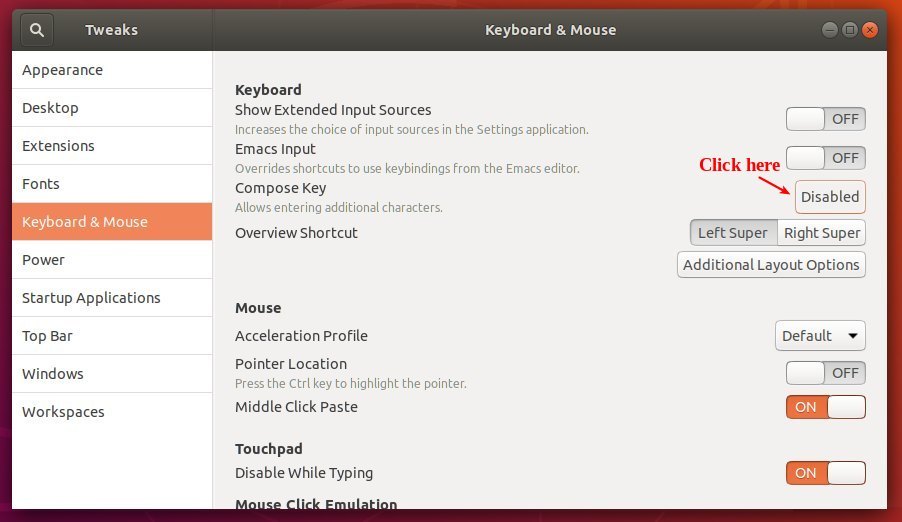Screen dimensions: 902x522
Task: Toggle Show Extended Input Sources switch
Action: 825,119
